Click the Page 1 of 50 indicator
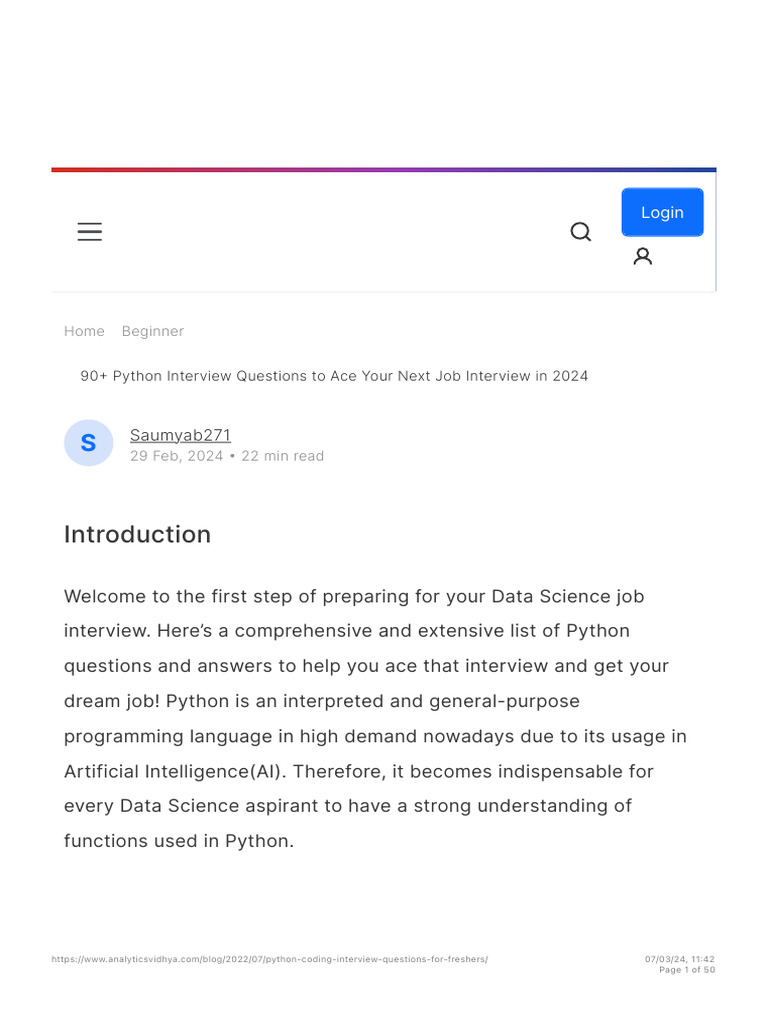This screenshot has width=768, height=1024. pyautogui.click(x=687, y=970)
